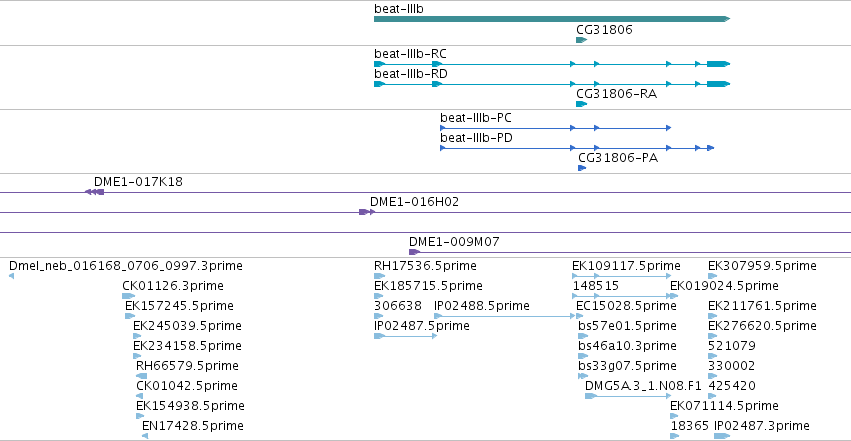Click the CG31806-PA arrow glyph
The image size is (851, 441).
(582, 168)
